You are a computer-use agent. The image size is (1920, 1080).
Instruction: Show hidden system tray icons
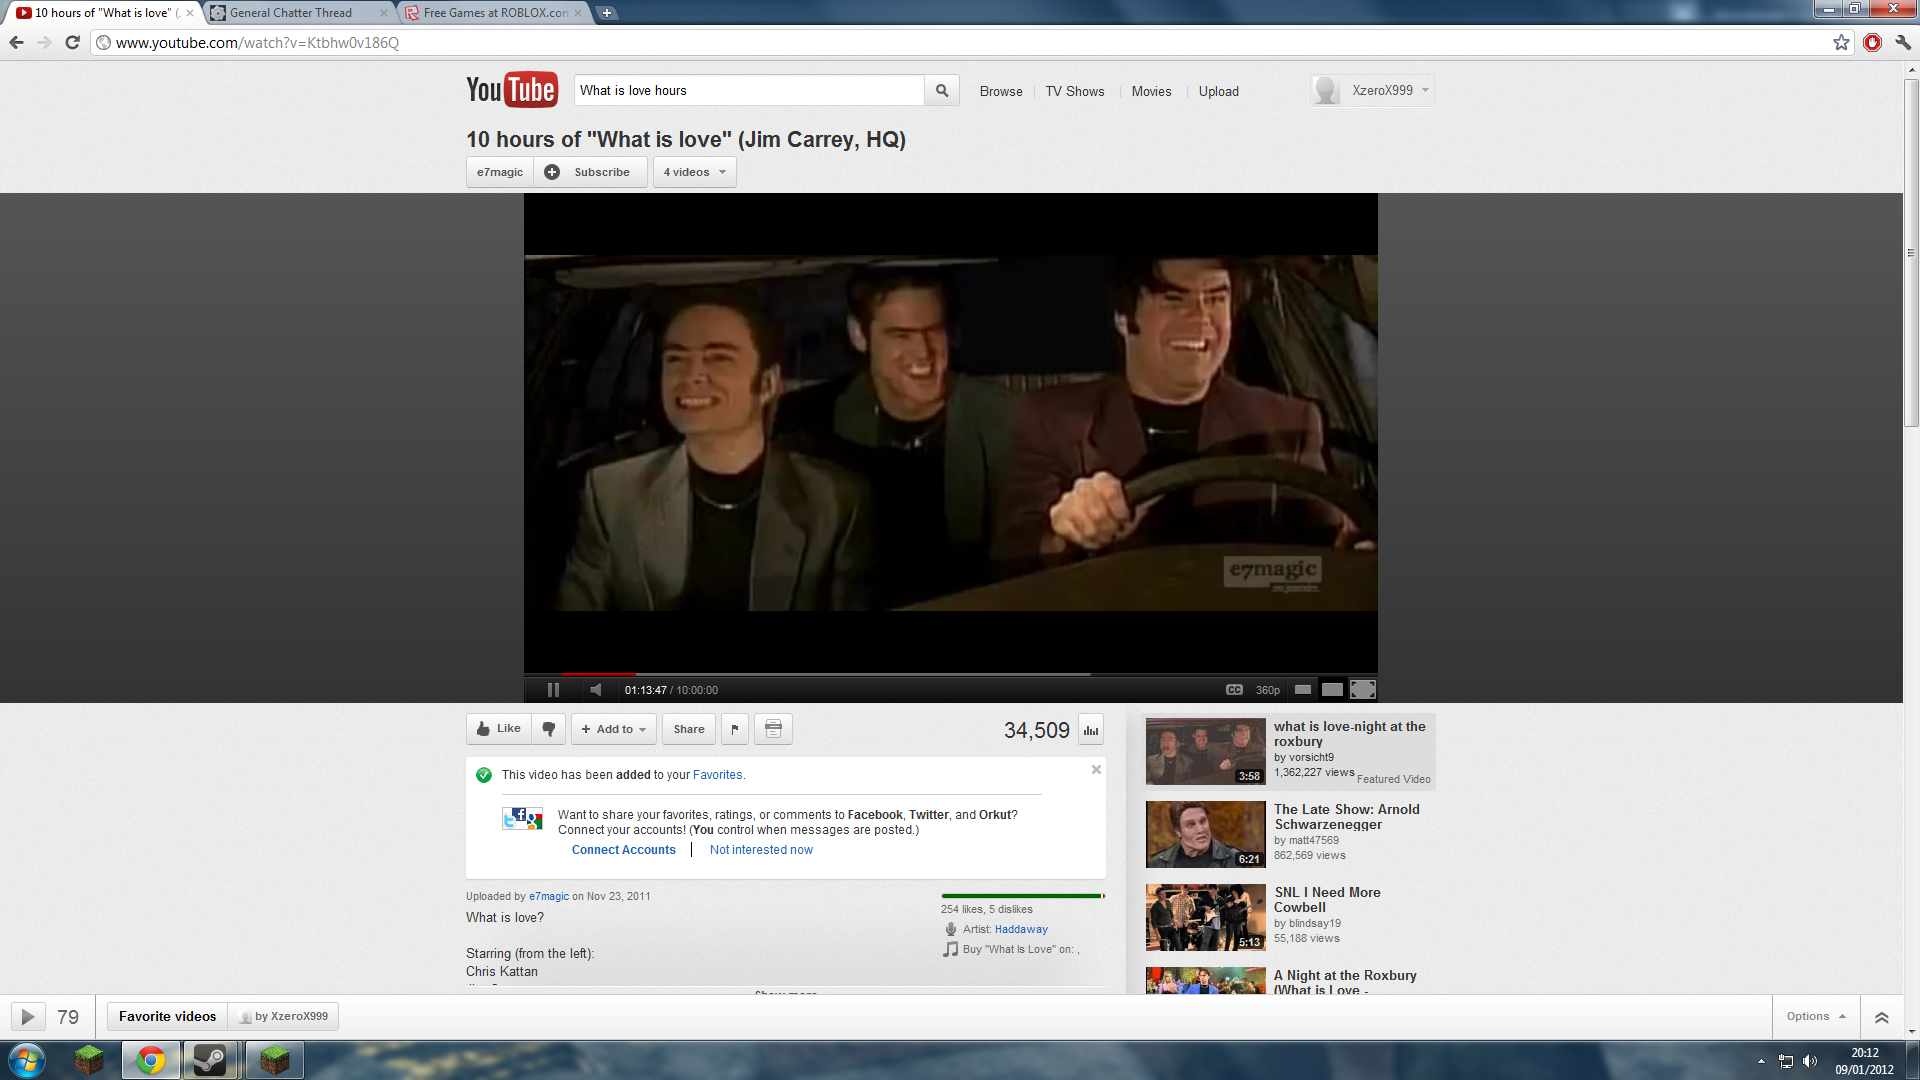click(1761, 1061)
